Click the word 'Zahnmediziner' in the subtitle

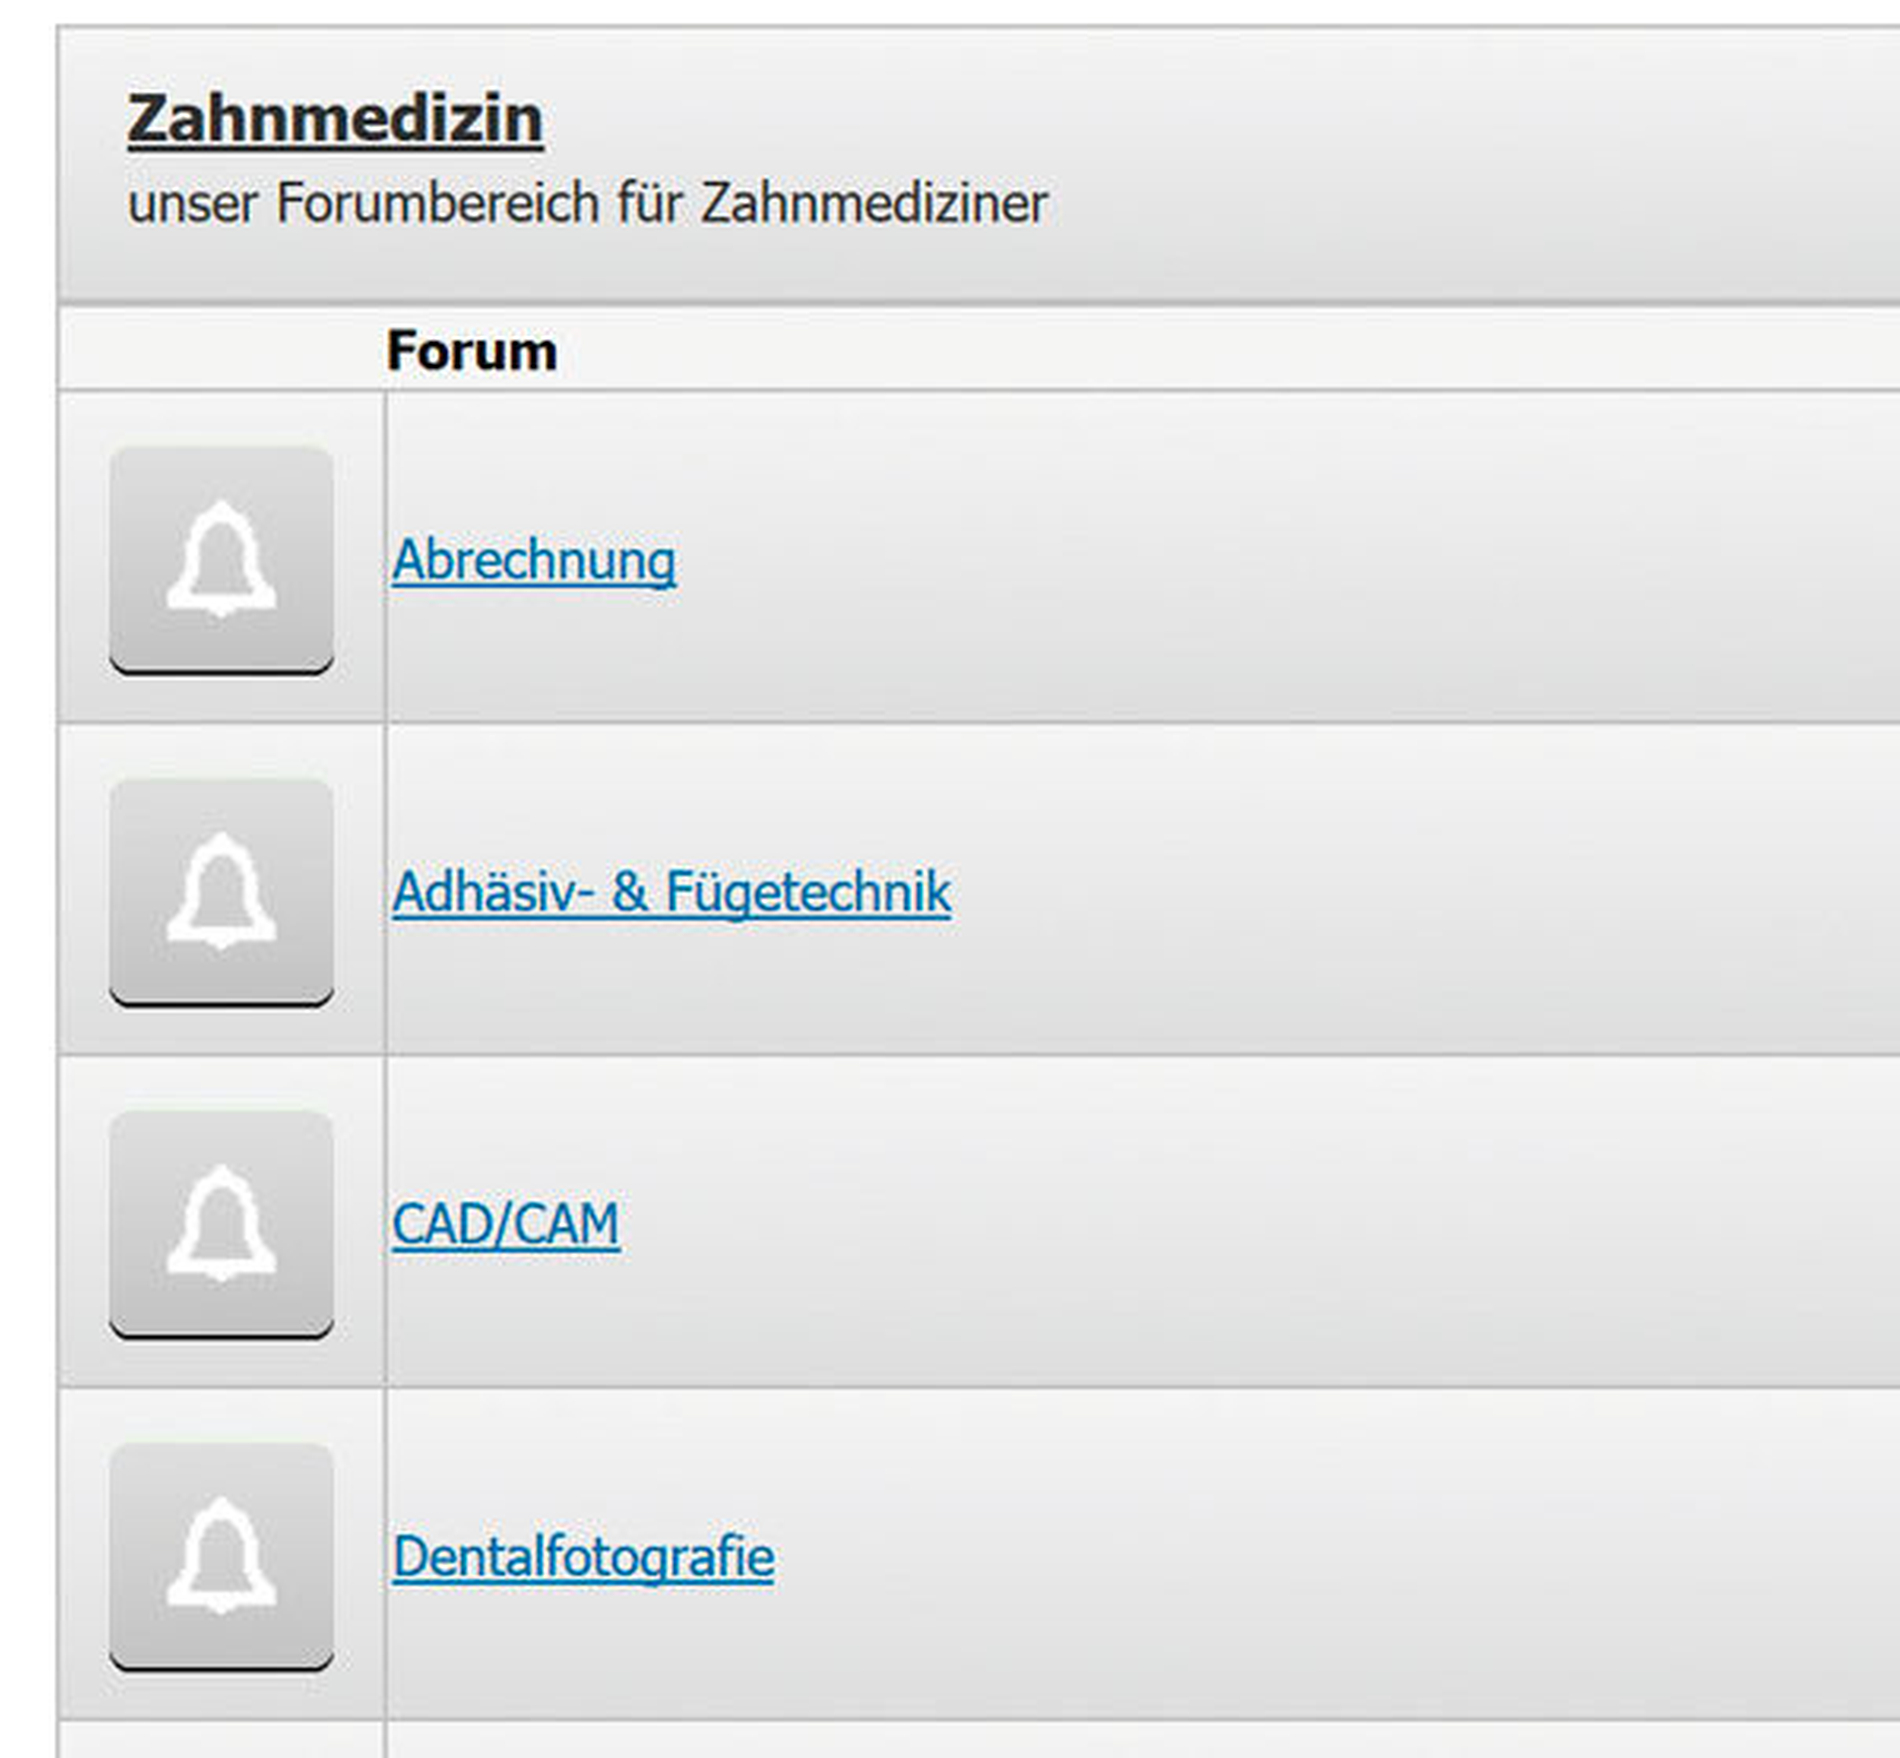[873, 203]
